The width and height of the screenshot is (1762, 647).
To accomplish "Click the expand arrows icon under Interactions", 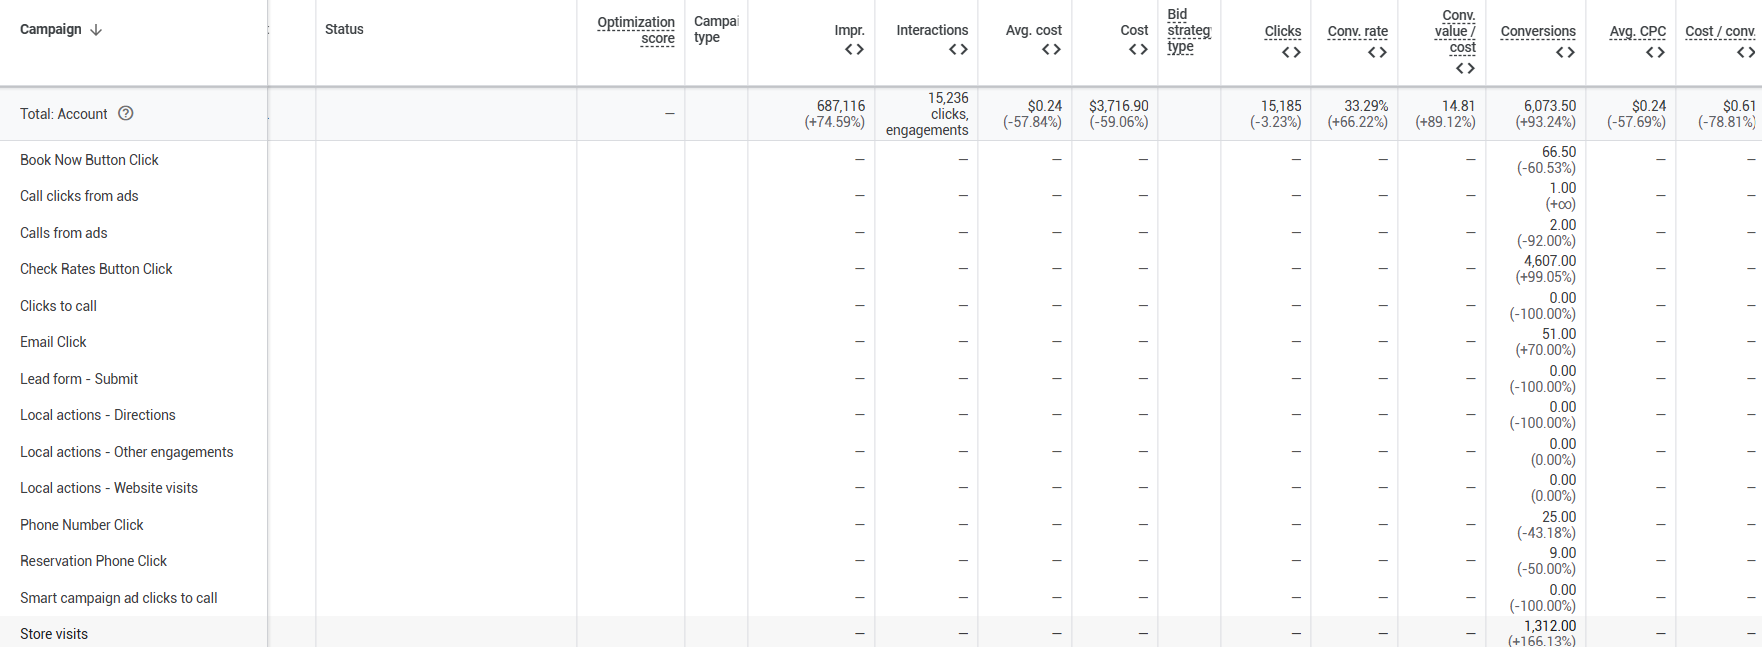I will pyautogui.click(x=958, y=49).
